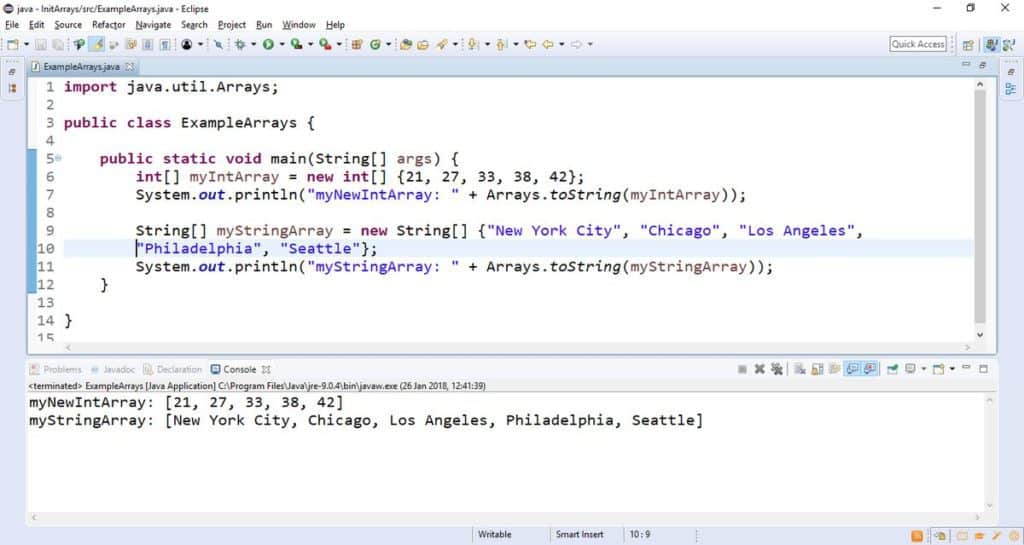The height and width of the screenshot is (545, 1024).
Task: Click the Terminate square in the Console toolbar
Action: tap(743, 369)
